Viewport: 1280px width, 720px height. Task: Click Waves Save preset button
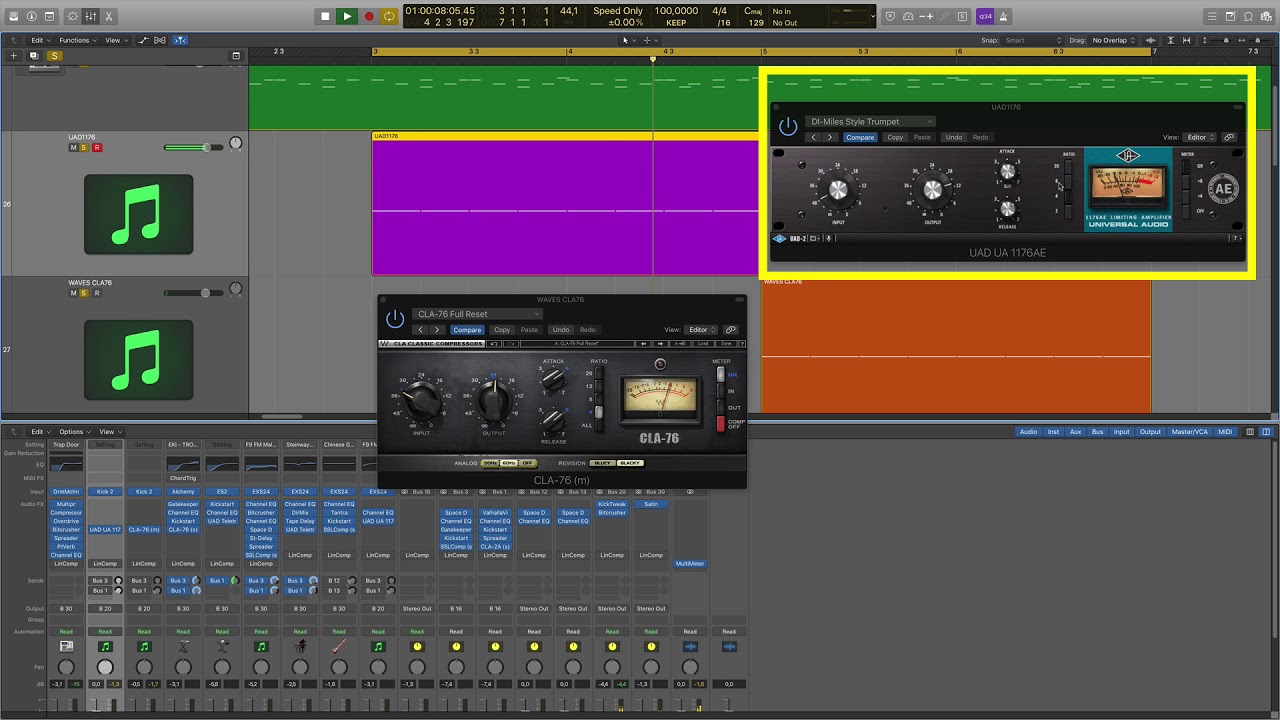(725, 343)
